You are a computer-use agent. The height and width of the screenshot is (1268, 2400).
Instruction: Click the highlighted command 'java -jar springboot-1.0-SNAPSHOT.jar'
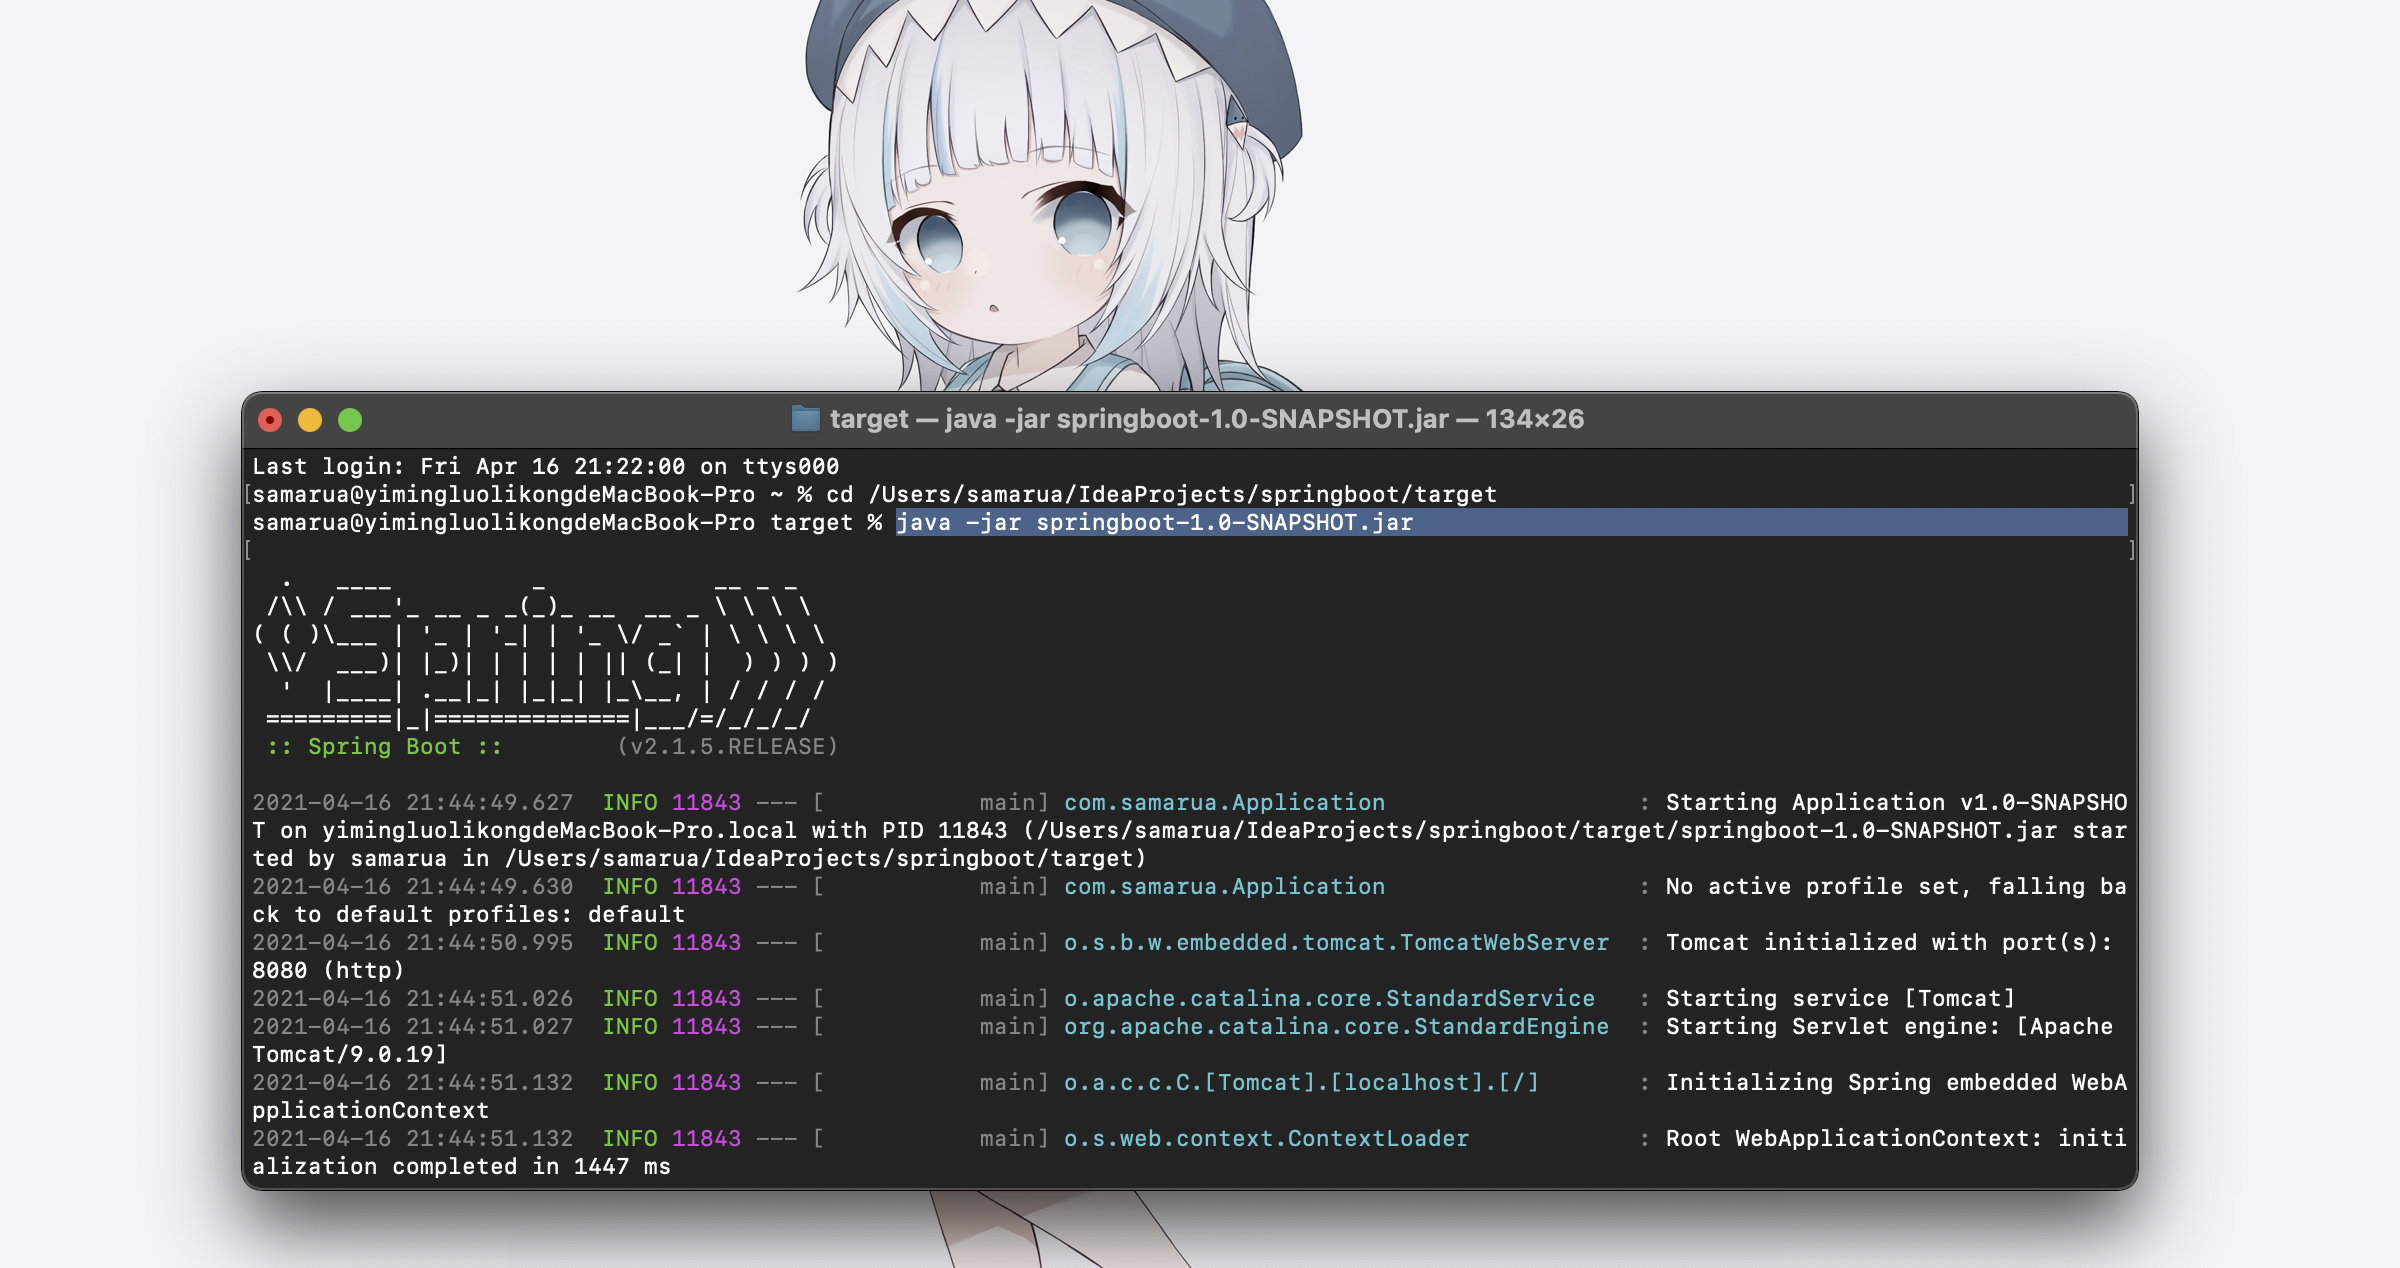[x=1155, y=522]
